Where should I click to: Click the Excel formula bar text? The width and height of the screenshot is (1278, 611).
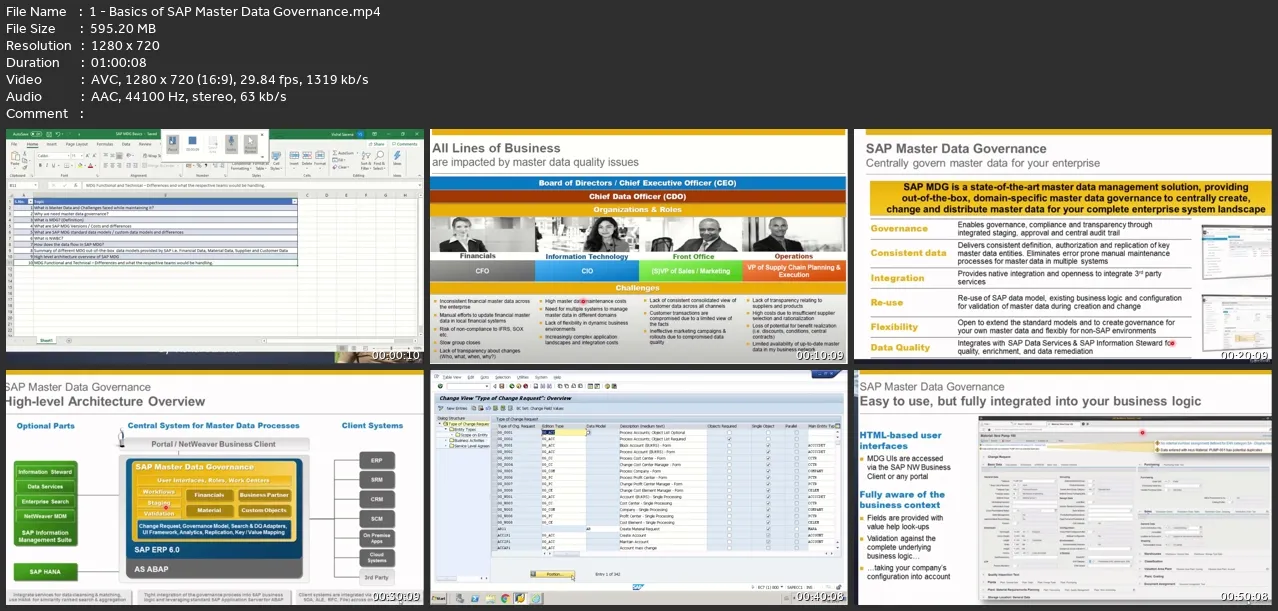point(175,185)
